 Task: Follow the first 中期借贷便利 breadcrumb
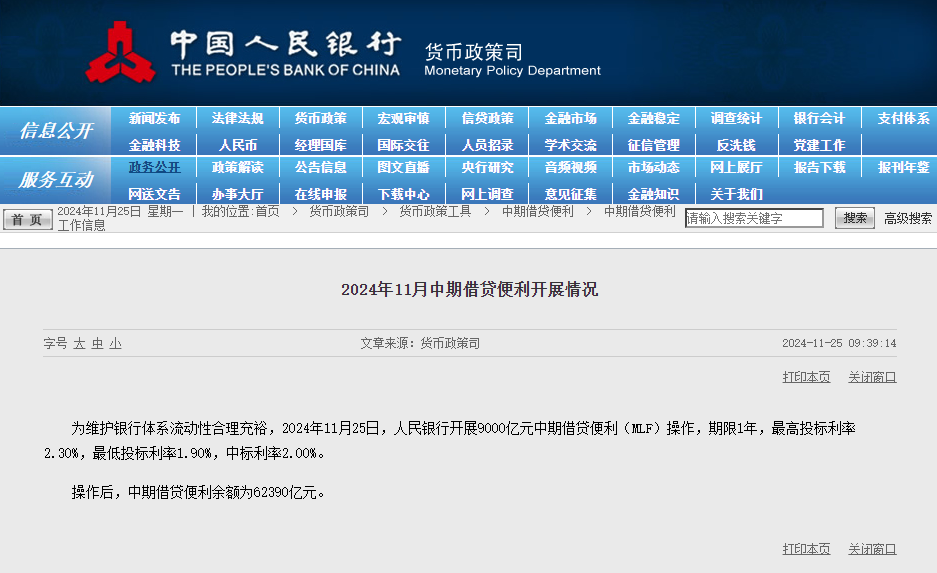click(x=537, y=212)
